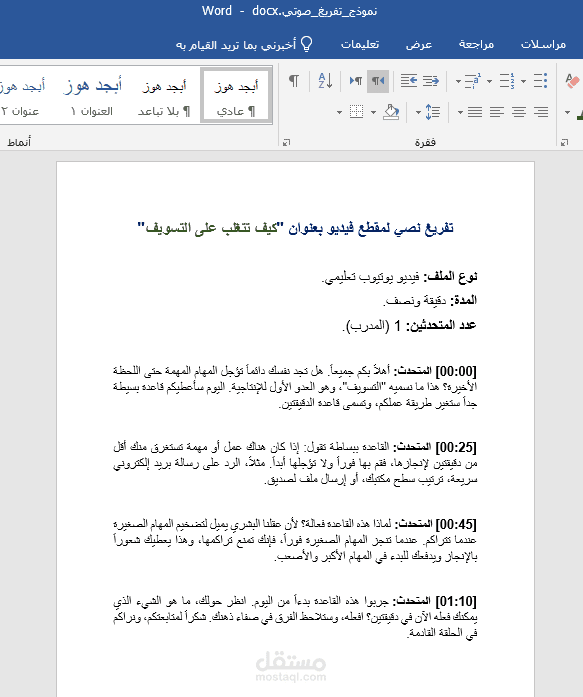This screenshot has height=697, width=583.
Task: Click the [00:00] timestamp in document
Action: point(456,371)
